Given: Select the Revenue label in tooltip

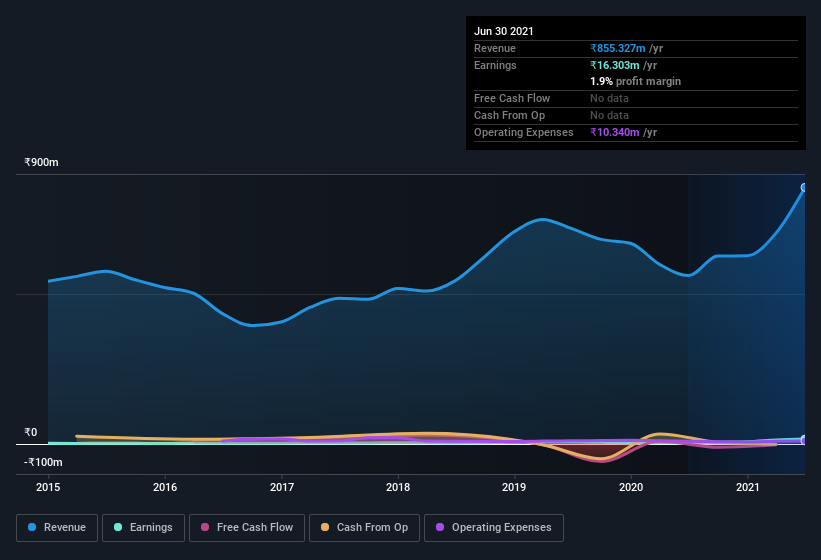Looking at the screenshot, I should pos(495,48).
